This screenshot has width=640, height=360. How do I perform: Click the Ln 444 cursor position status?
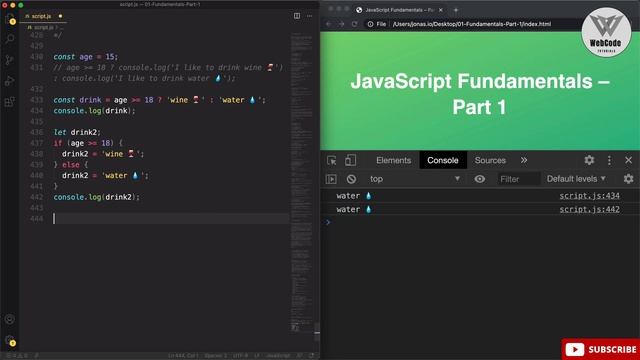[x=182, y=356]
